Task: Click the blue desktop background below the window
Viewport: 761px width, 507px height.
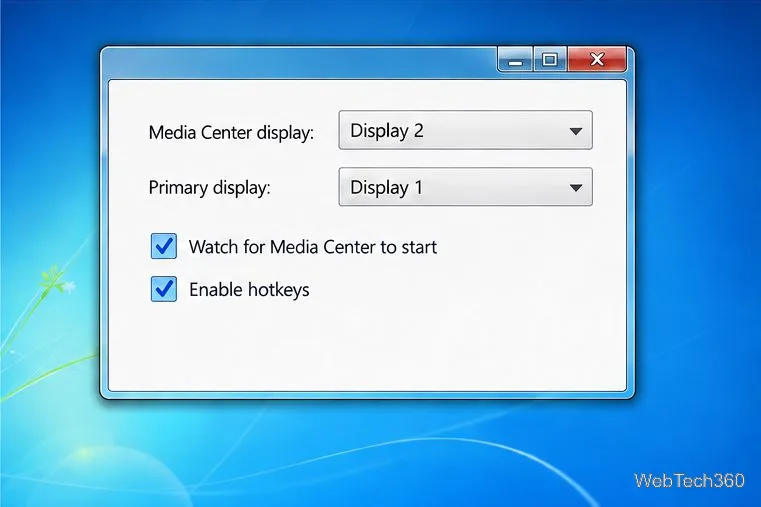Action: pos(369,451)
